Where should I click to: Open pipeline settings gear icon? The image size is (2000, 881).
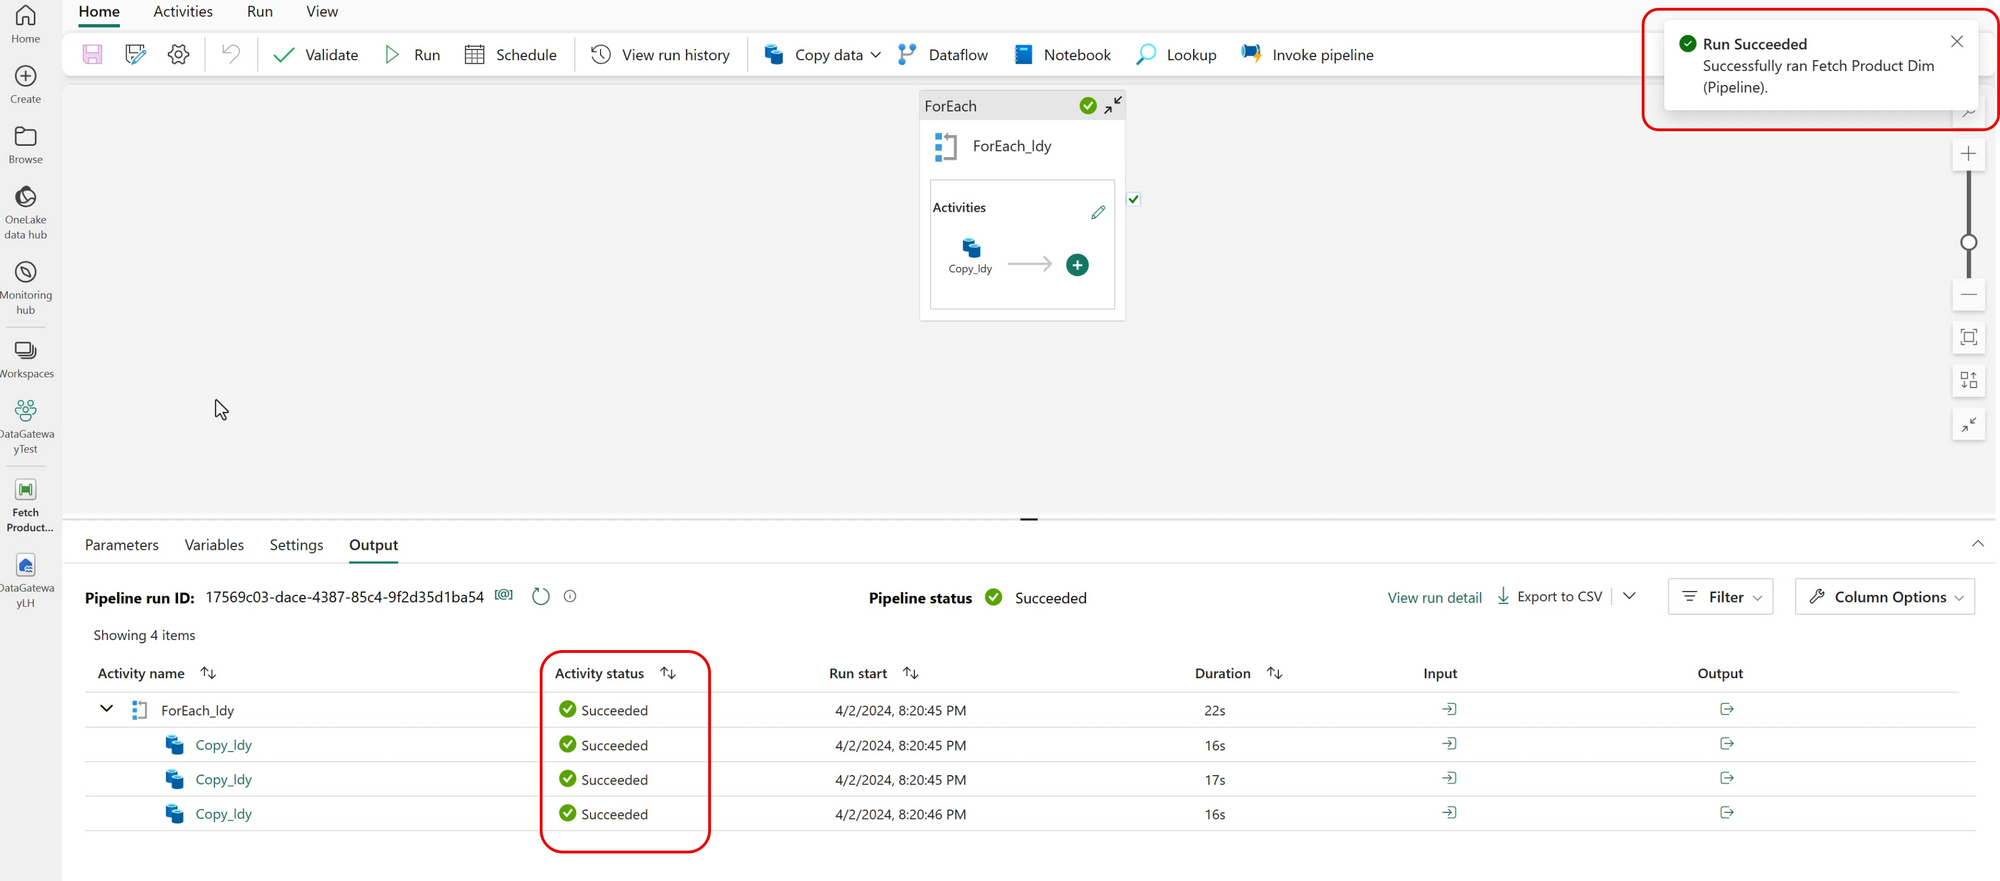point(178,55)
